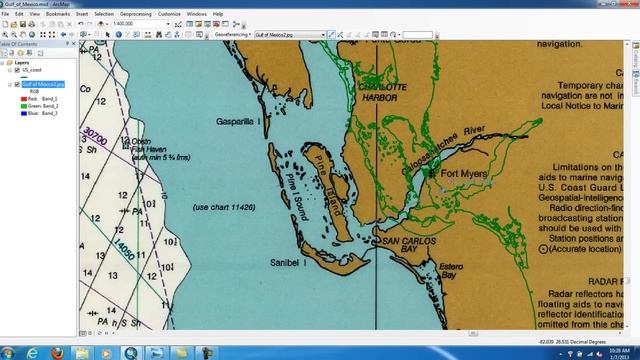Open the Customize menu
The width and height of the screenshot is (640, 360).
coord(169,14)
